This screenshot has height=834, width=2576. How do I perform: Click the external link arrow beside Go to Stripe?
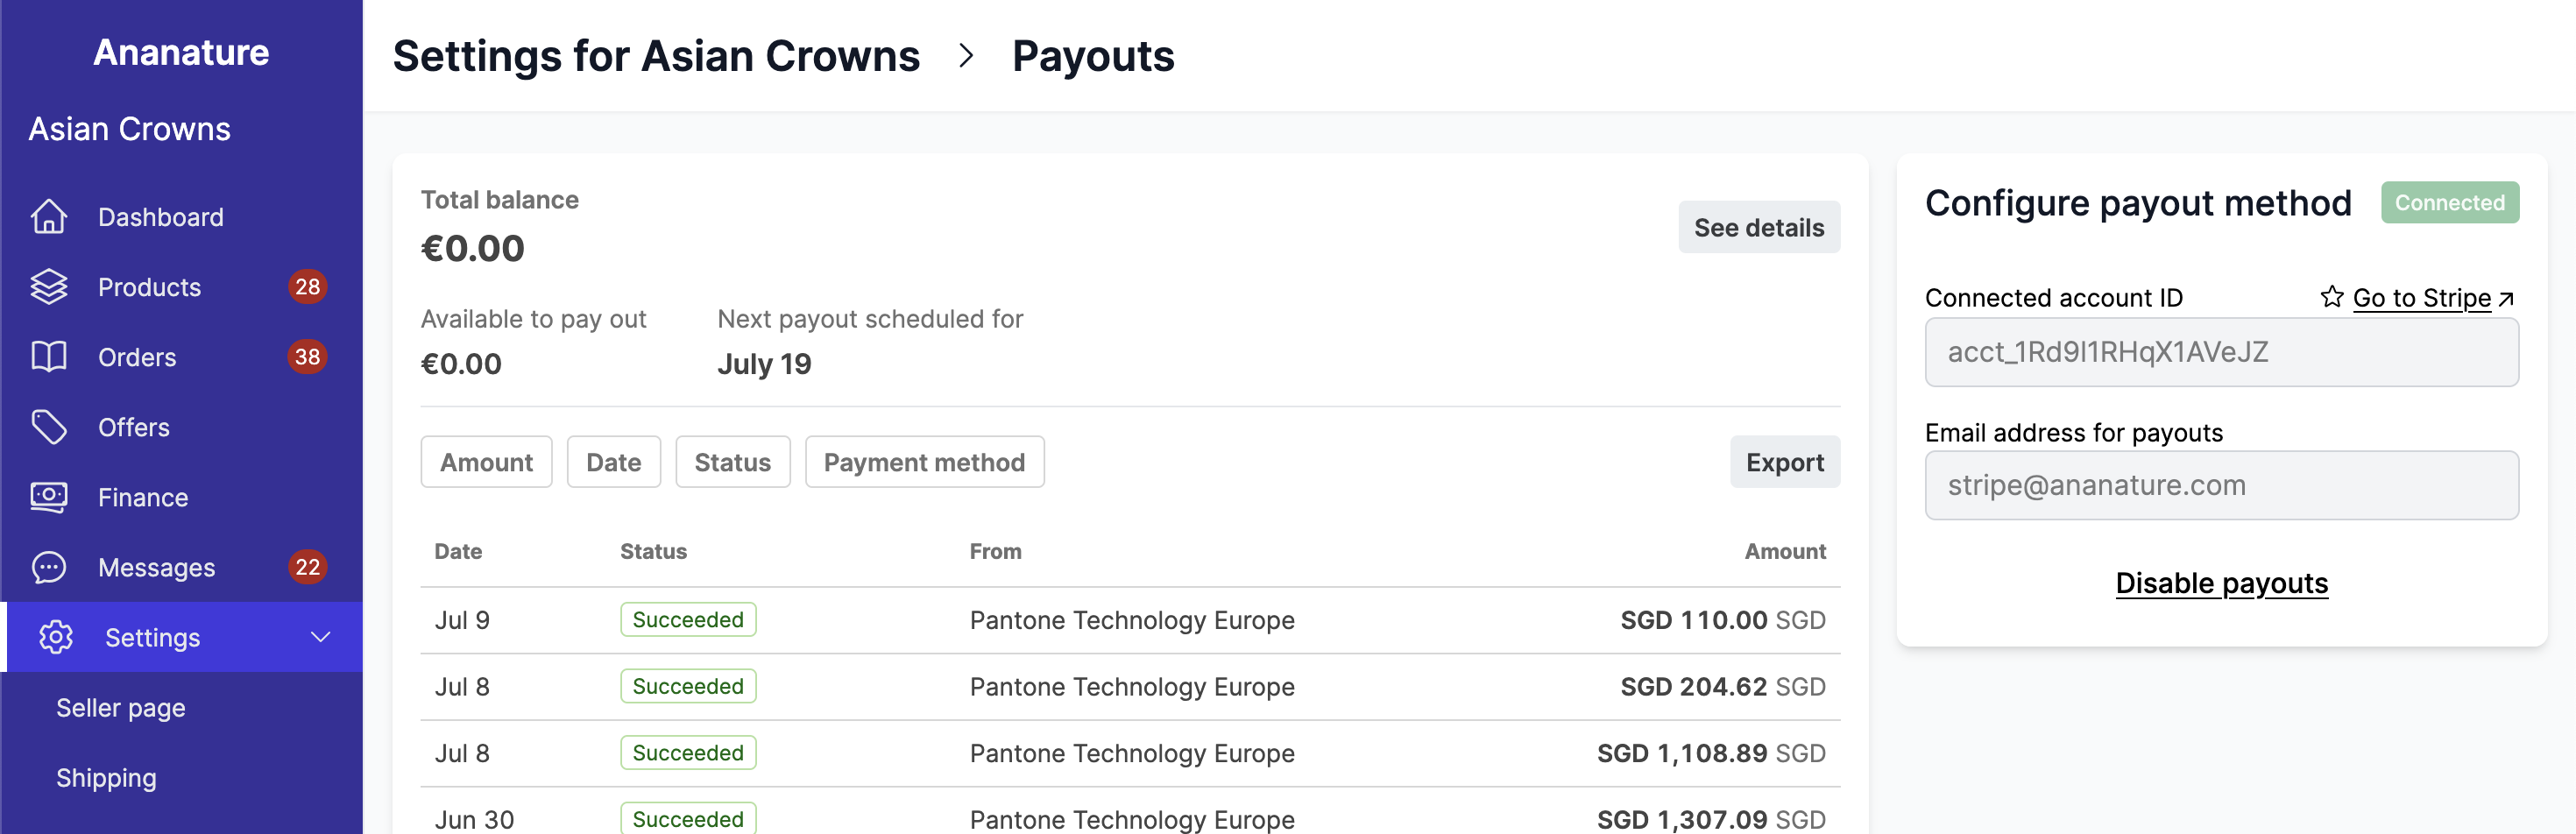point(2506,297)
